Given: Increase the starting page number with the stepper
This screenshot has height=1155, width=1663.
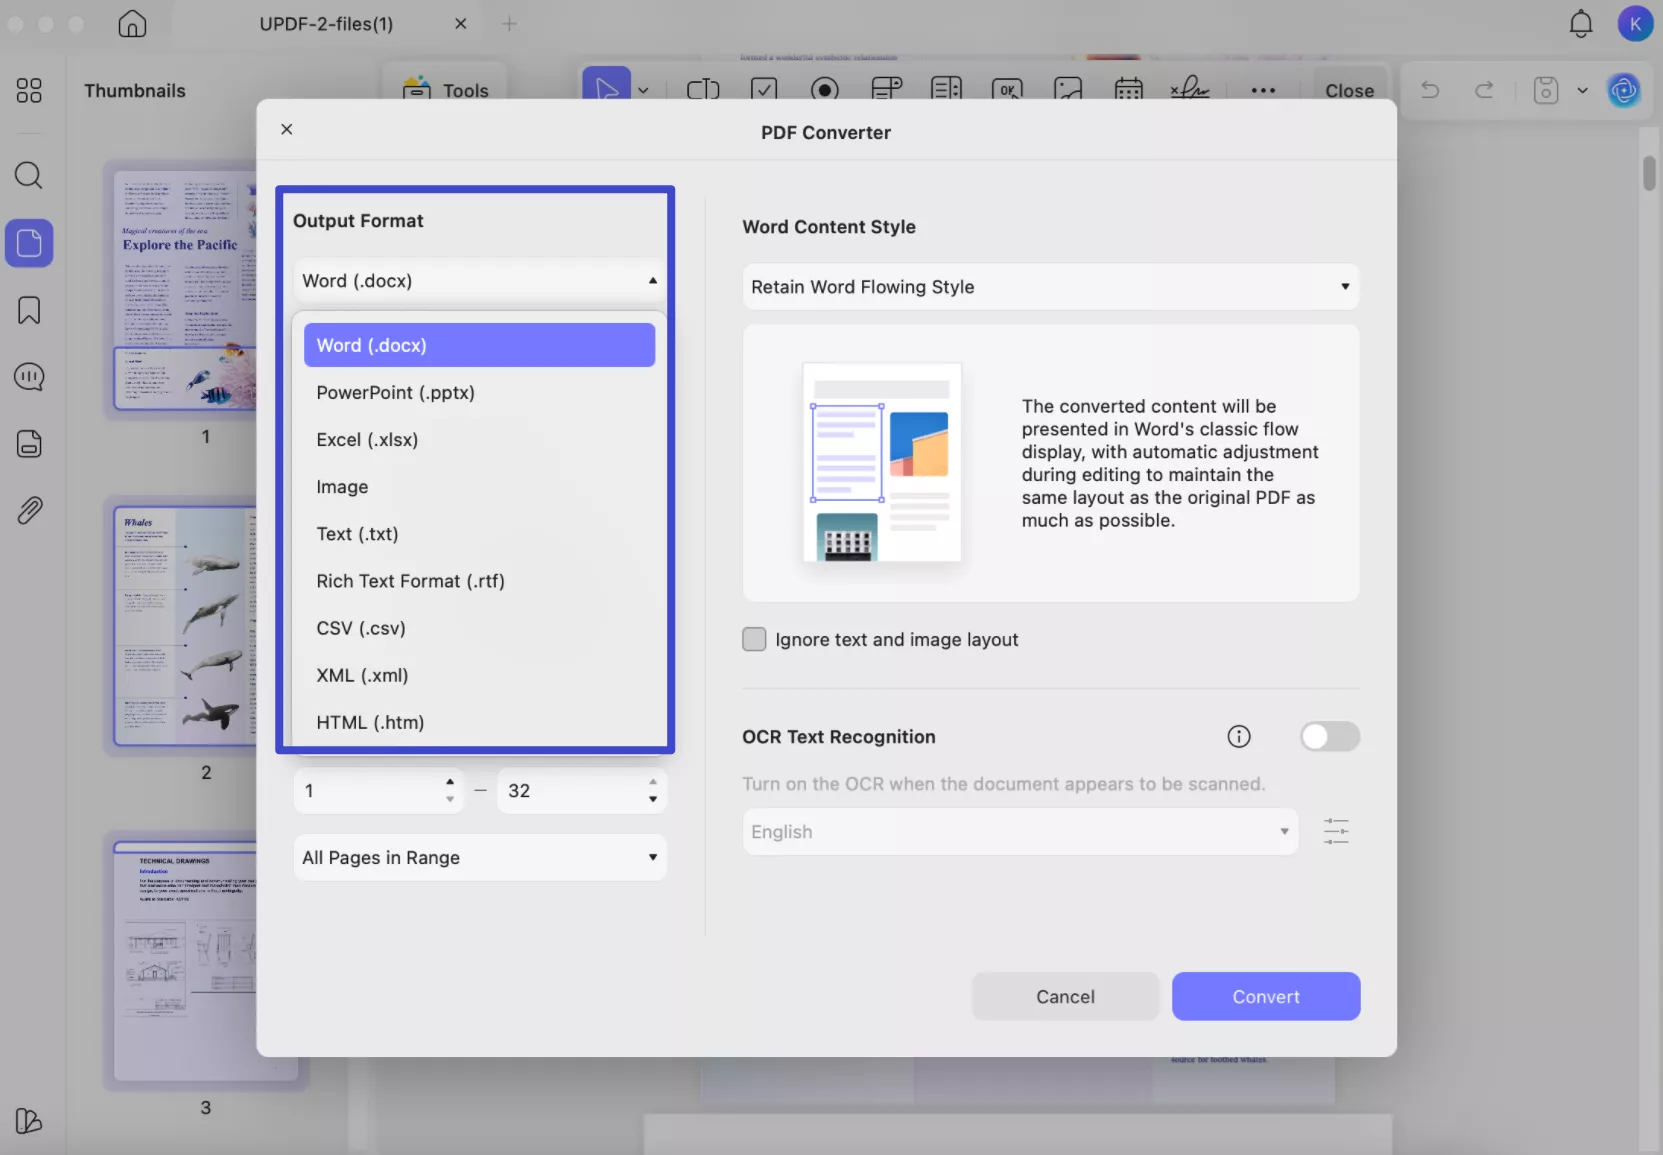Looking at the screenshot, I should tap(450, 782).
